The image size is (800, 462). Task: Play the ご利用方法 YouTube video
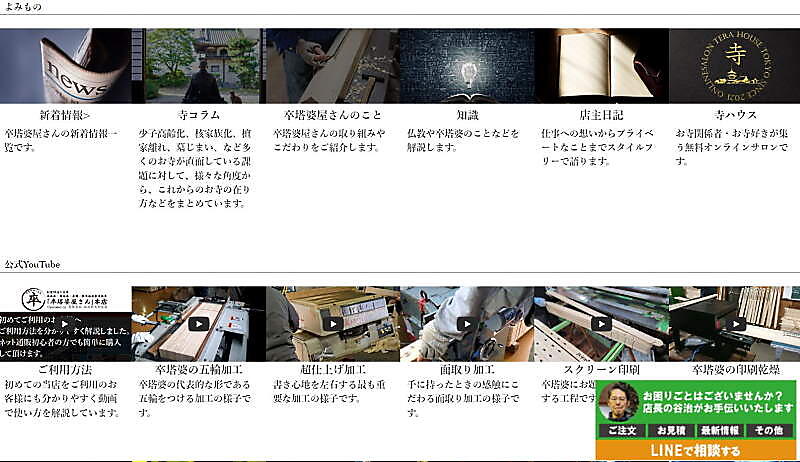point(66,324)
